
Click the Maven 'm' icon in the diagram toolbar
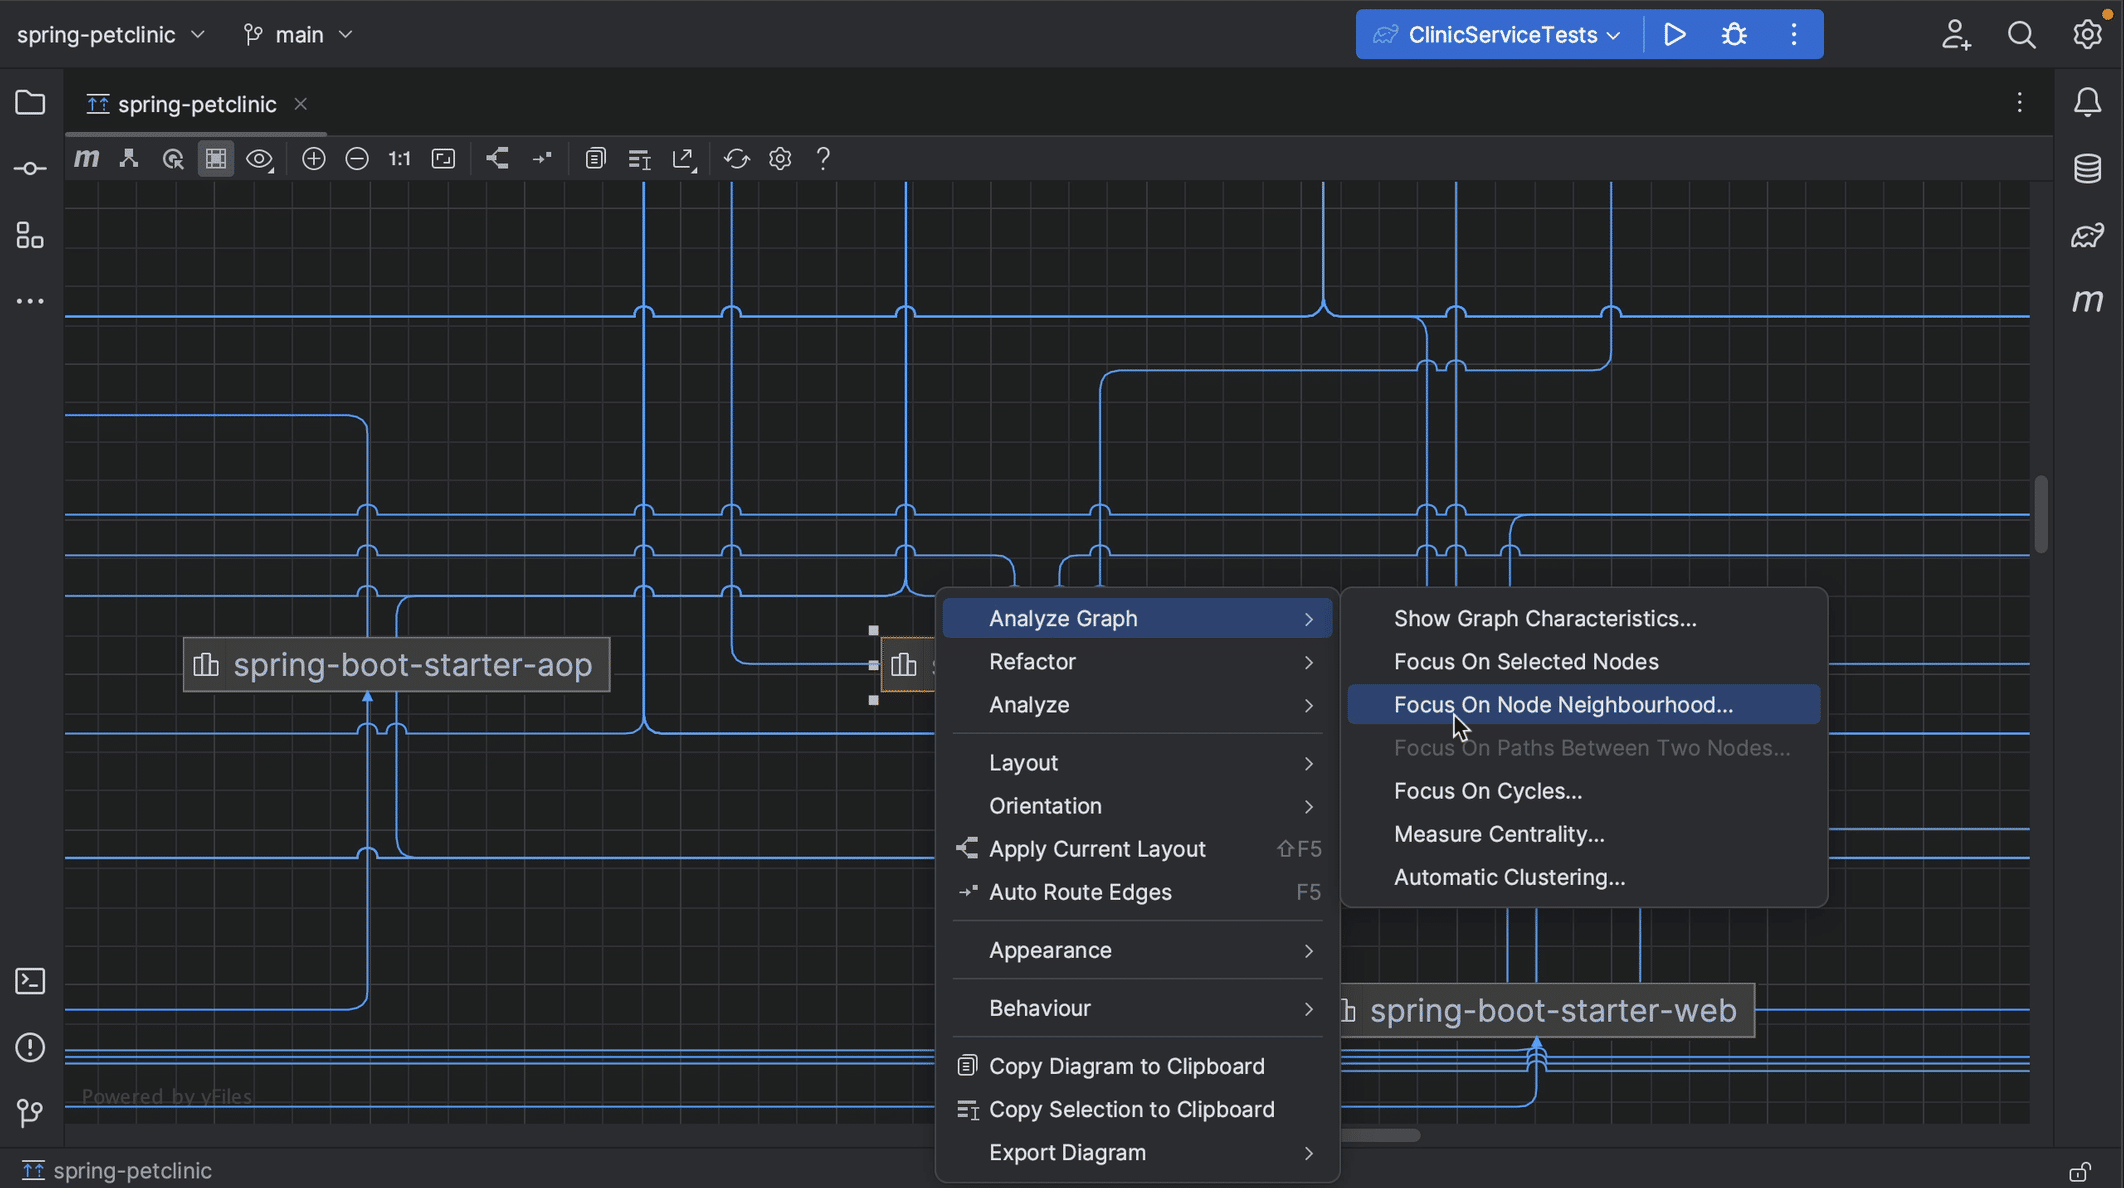tap(87, 159)
